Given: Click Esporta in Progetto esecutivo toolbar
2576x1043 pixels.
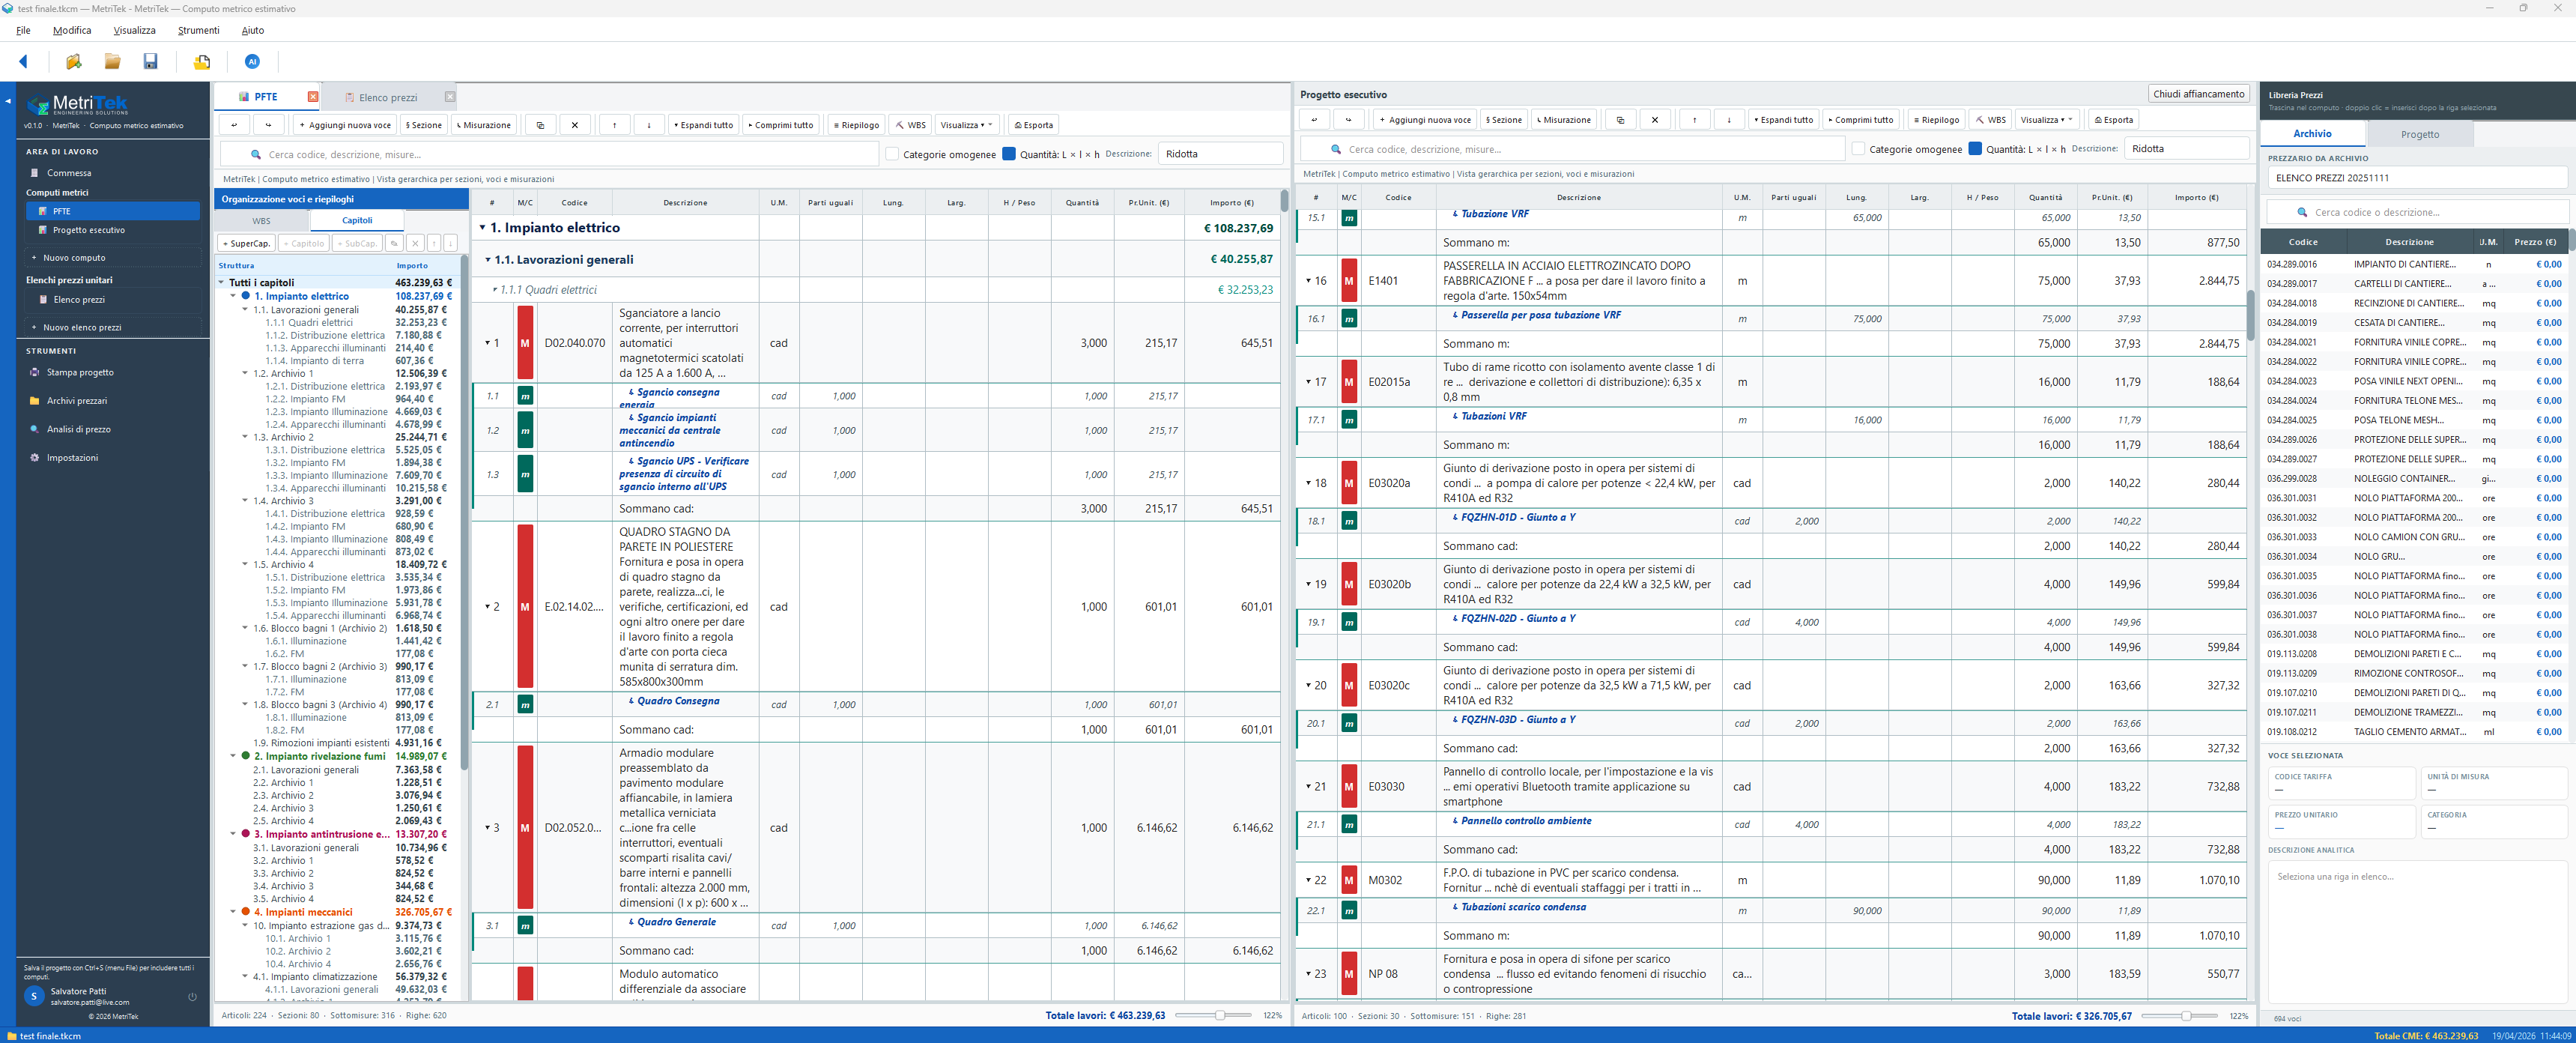Looking at the screenshot, I should (2113, 120).
